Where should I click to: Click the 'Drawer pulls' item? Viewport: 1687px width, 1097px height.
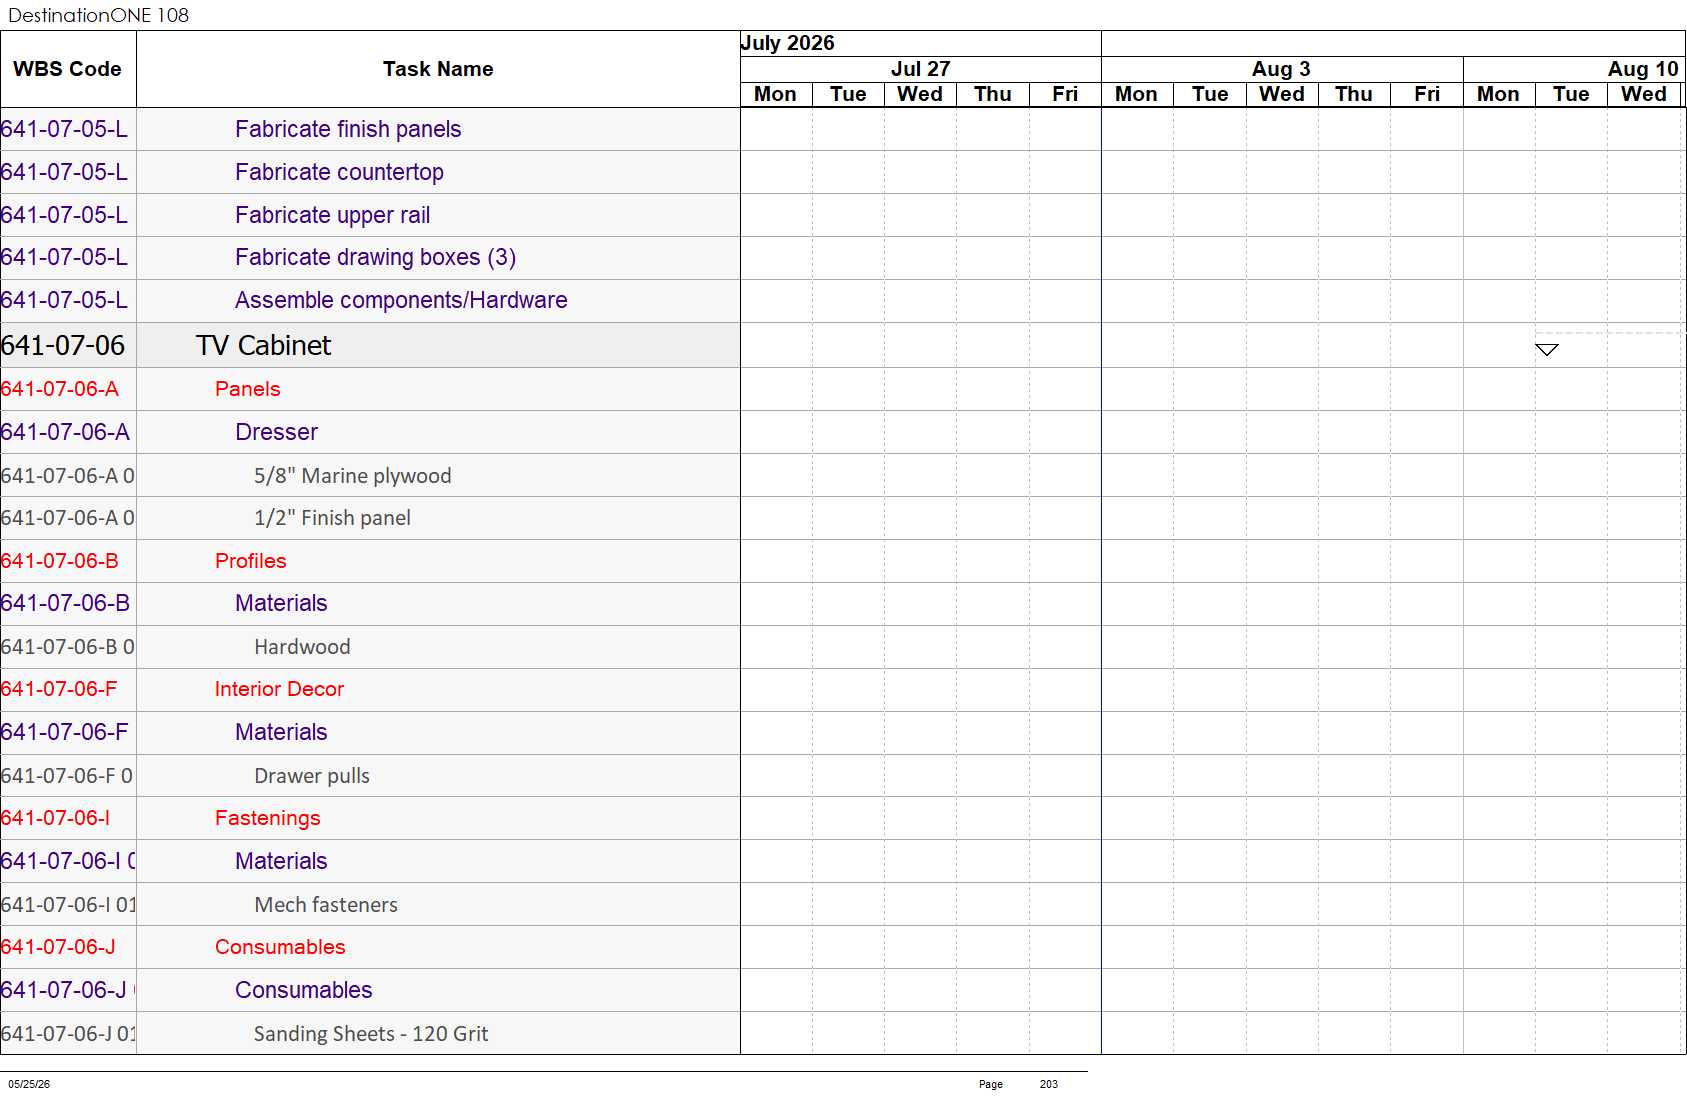coord(311,776)
